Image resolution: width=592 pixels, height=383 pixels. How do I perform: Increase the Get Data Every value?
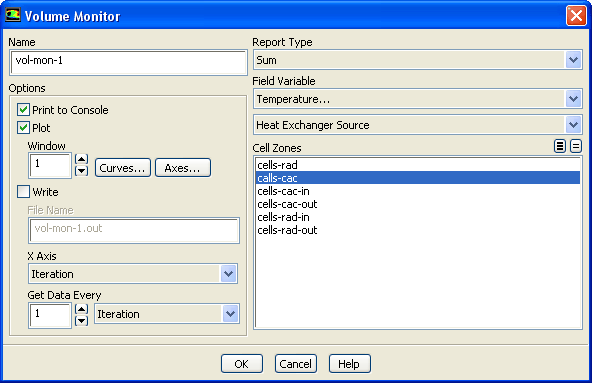tap(82, 309)
